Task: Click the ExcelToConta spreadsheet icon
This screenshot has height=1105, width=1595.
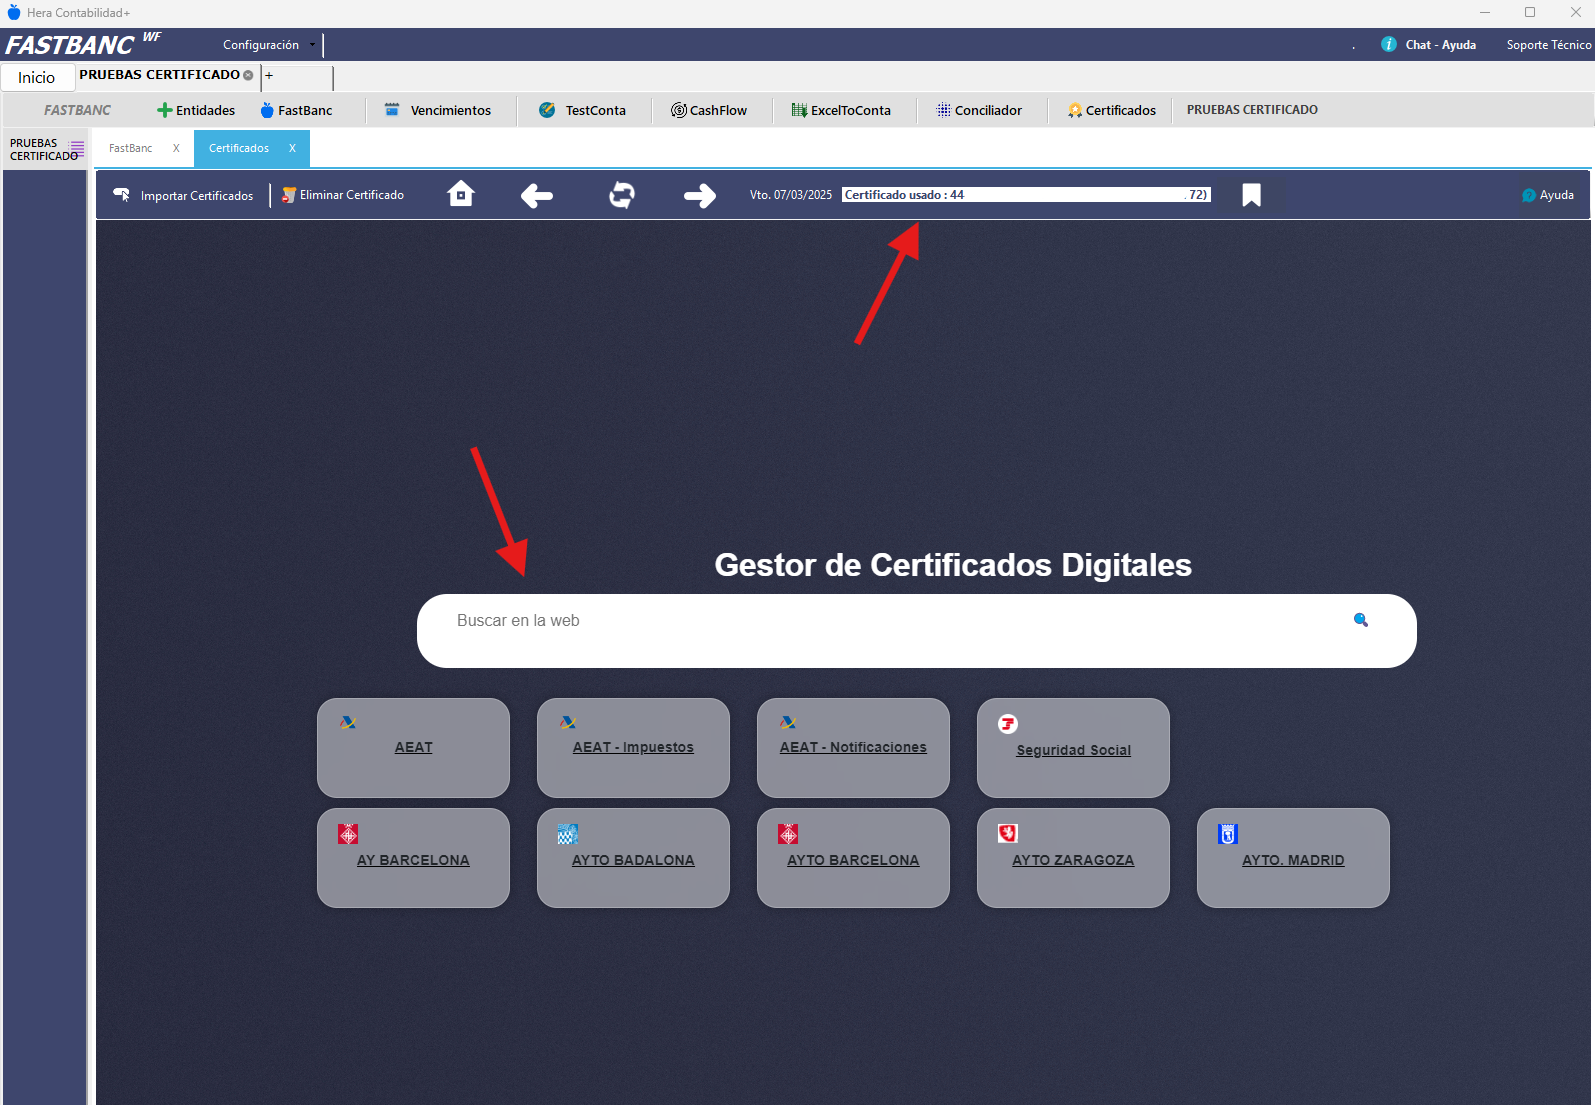Action: click(799, 110)
